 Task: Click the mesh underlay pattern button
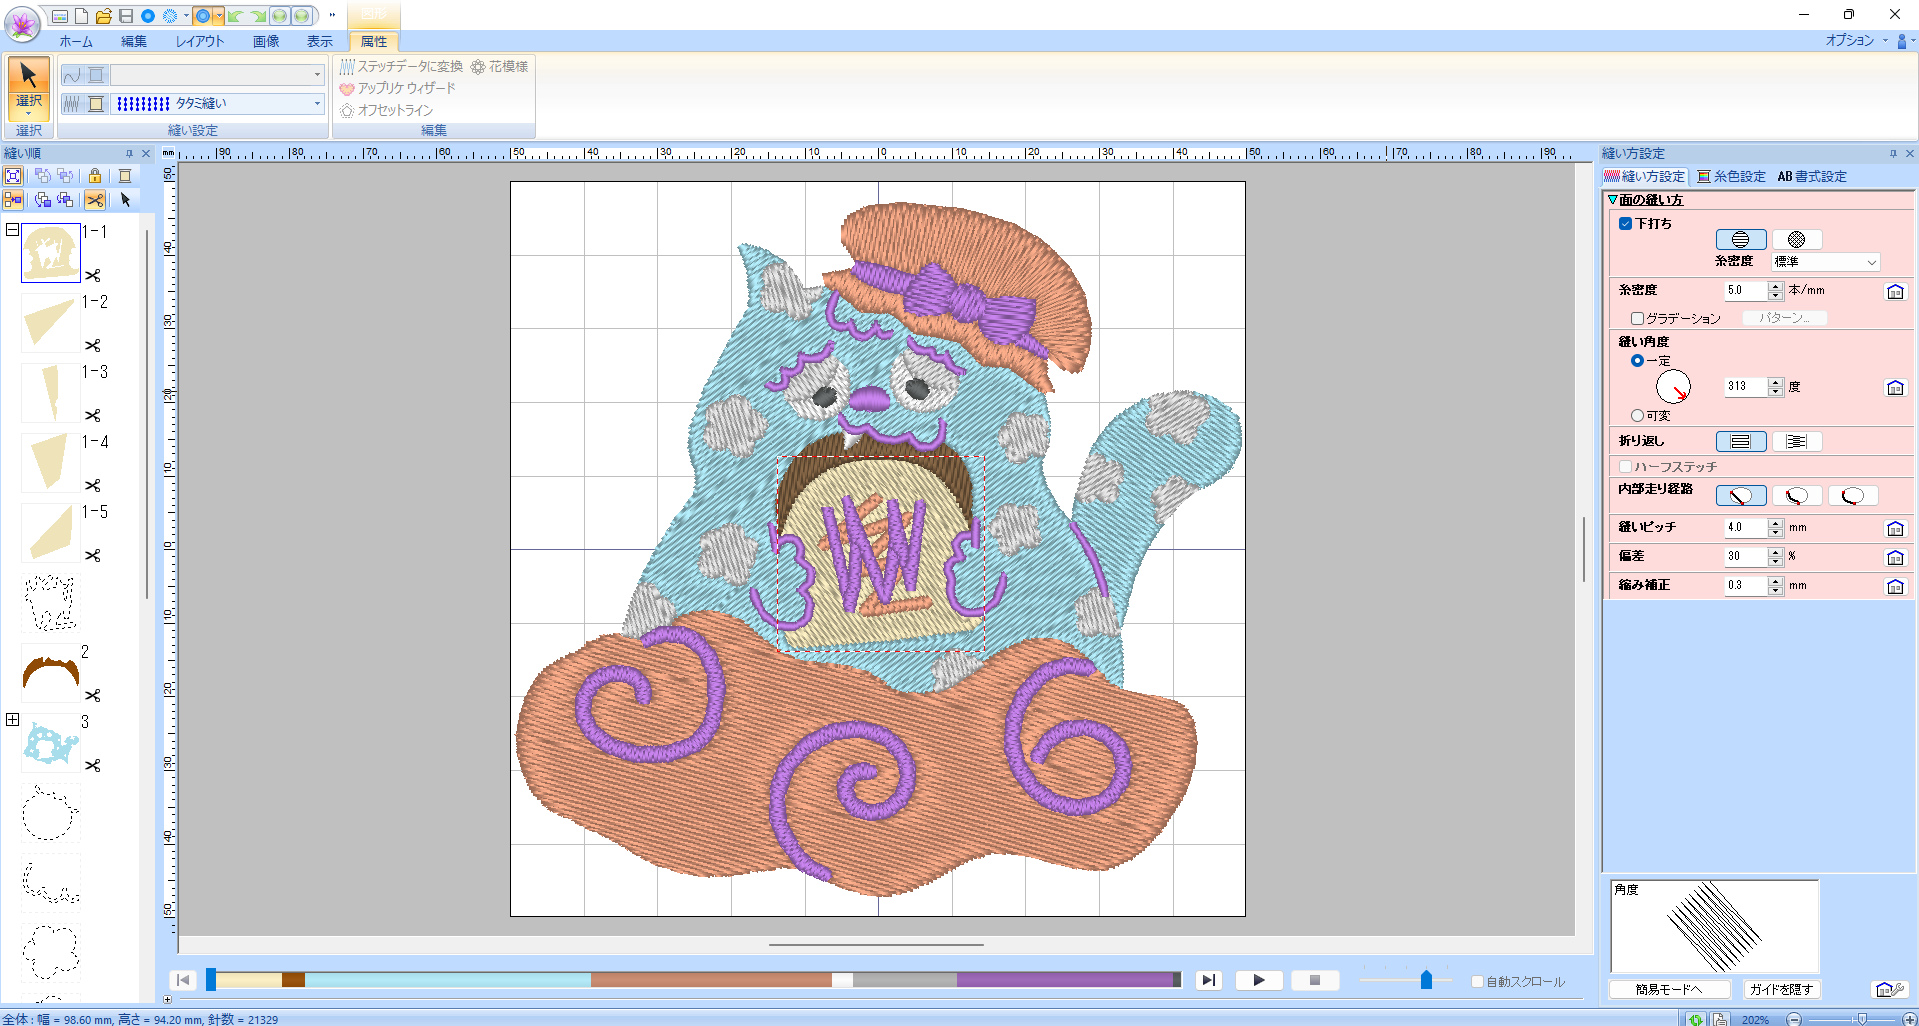pos(1797,239)
